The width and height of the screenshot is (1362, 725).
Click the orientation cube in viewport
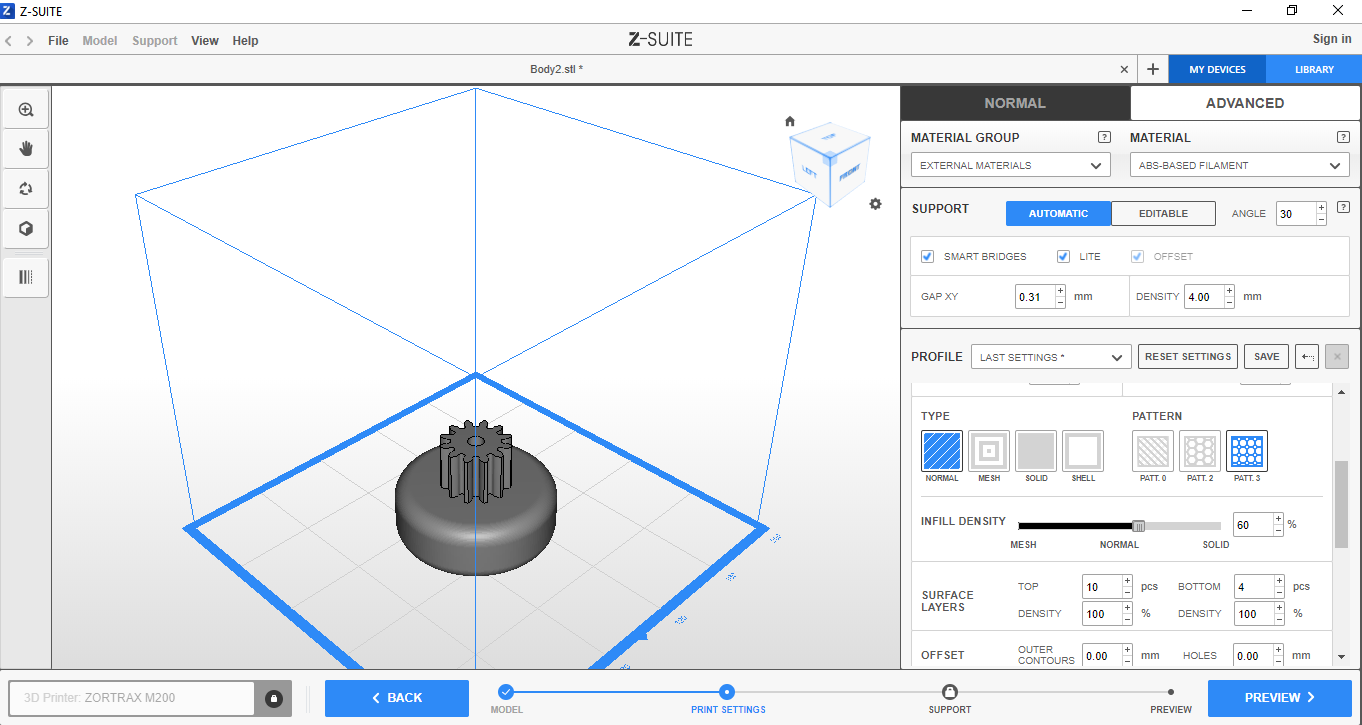(829, 164)
